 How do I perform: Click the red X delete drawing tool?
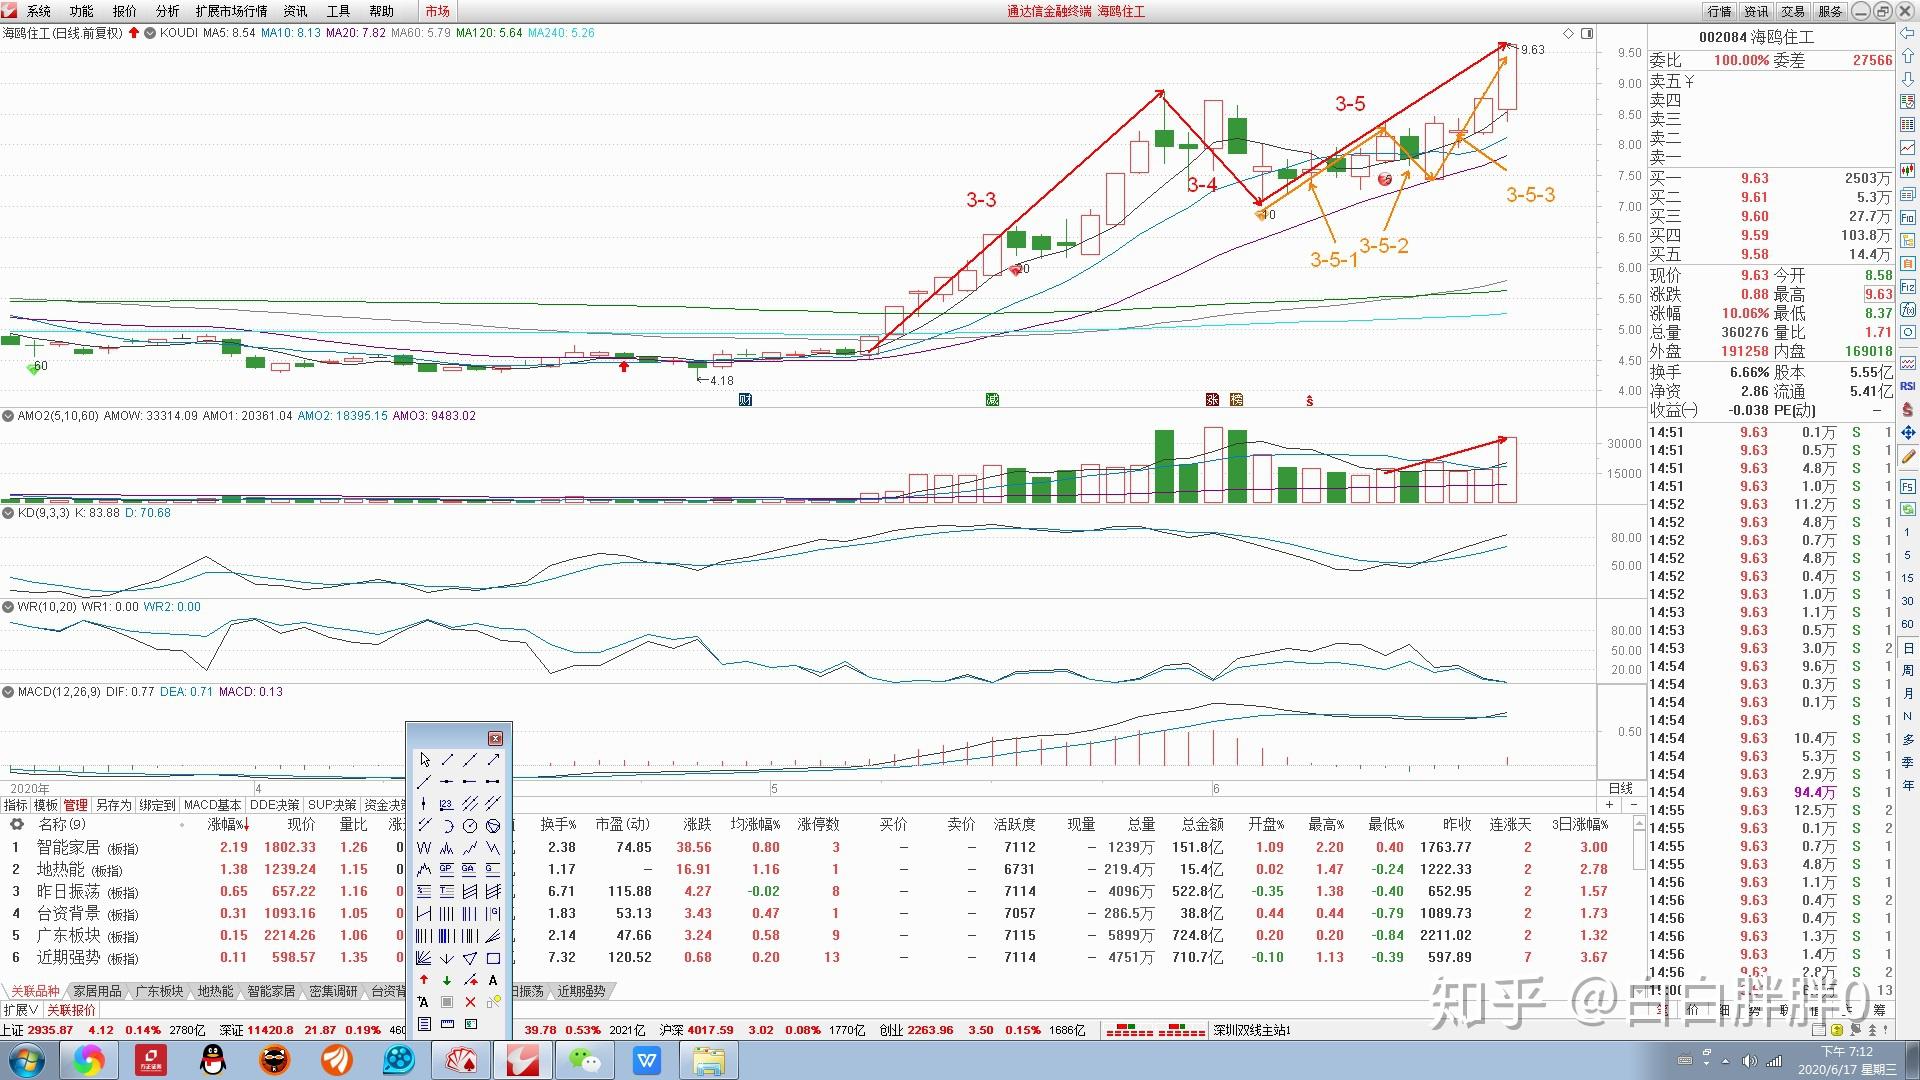point(470,1002)
